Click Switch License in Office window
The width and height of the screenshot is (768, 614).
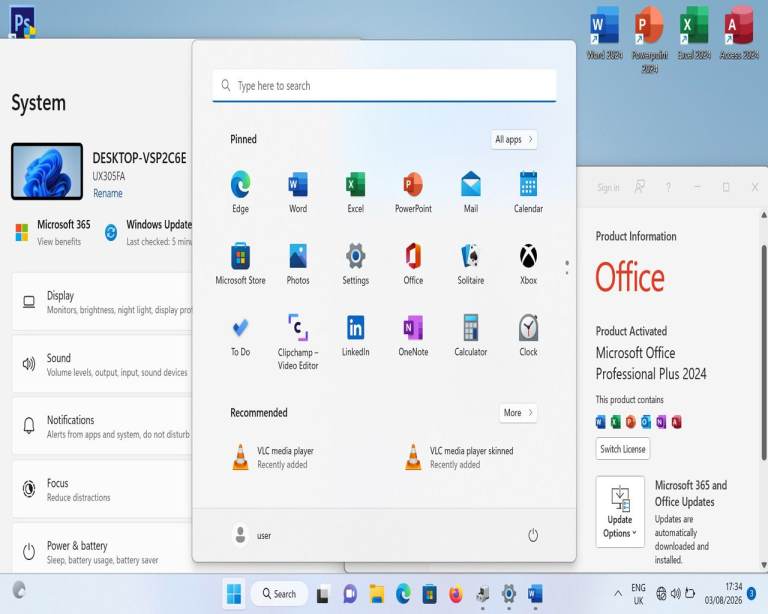[x=623, y=449]
